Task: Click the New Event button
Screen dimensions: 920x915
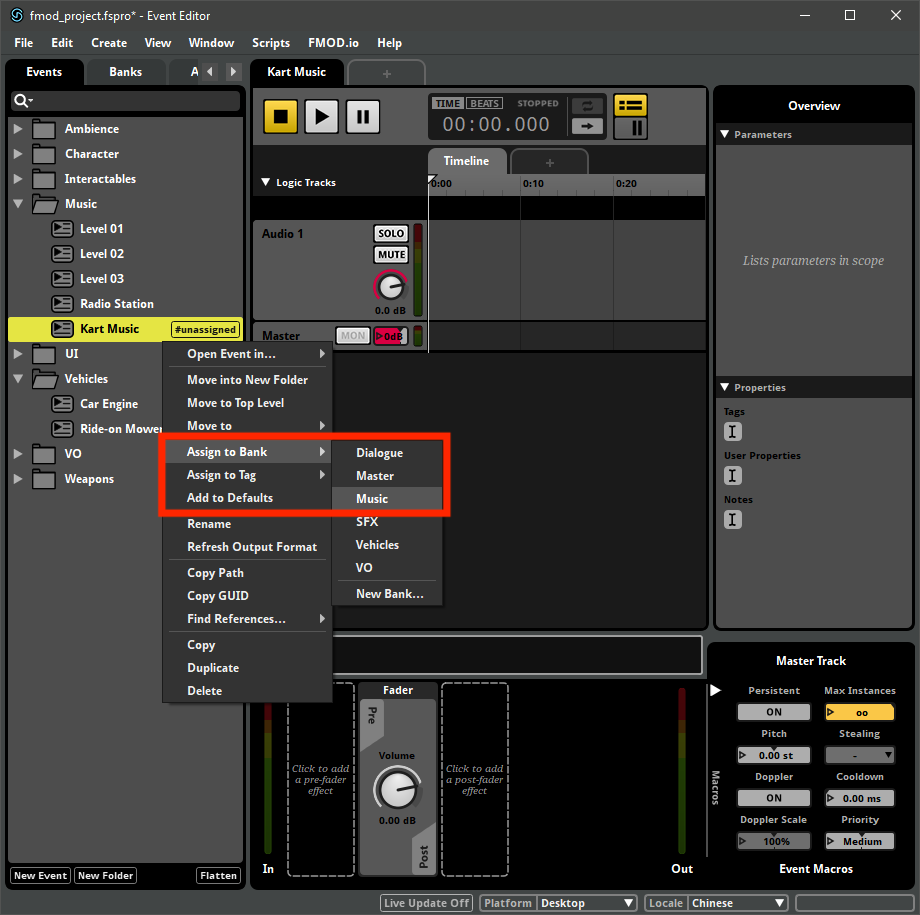Action: pos(39,875)
